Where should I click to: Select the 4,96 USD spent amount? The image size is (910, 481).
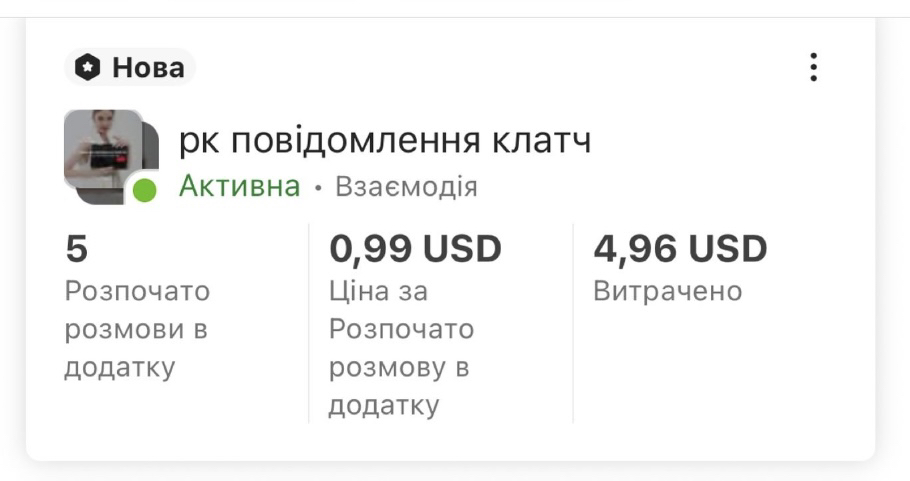(680, 248)
